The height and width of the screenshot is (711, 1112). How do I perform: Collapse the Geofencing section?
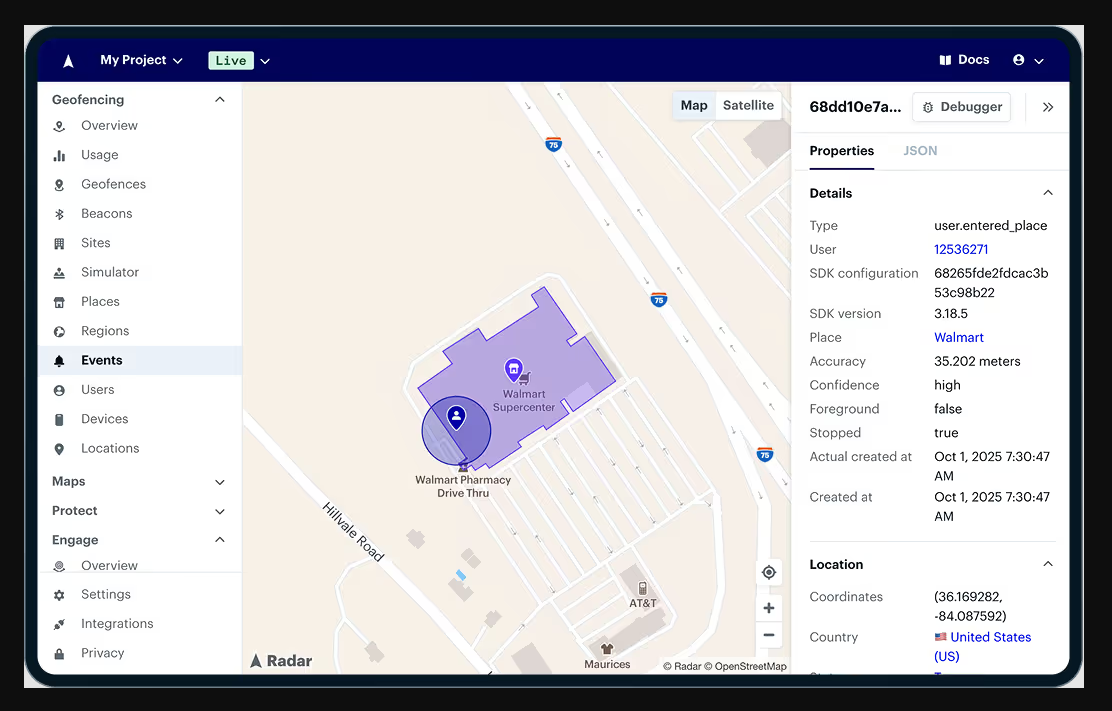(x=220, y=100)
